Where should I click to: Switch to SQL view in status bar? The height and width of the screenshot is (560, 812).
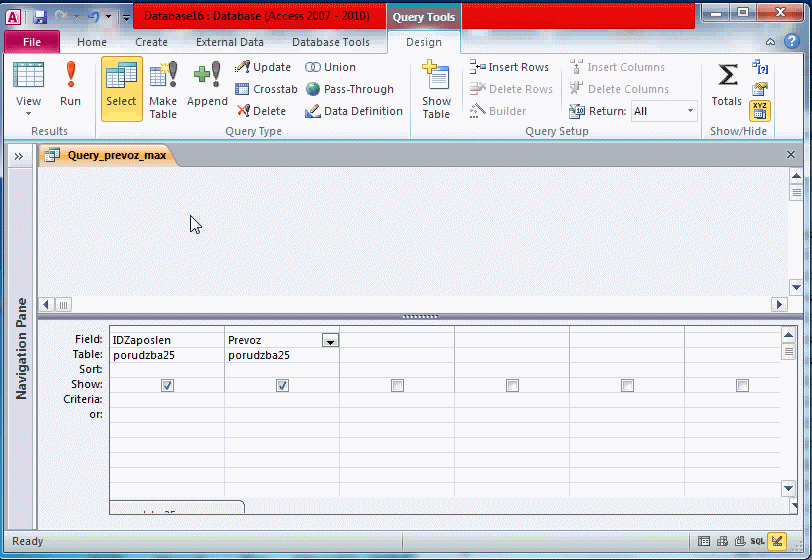pos(758,541)
